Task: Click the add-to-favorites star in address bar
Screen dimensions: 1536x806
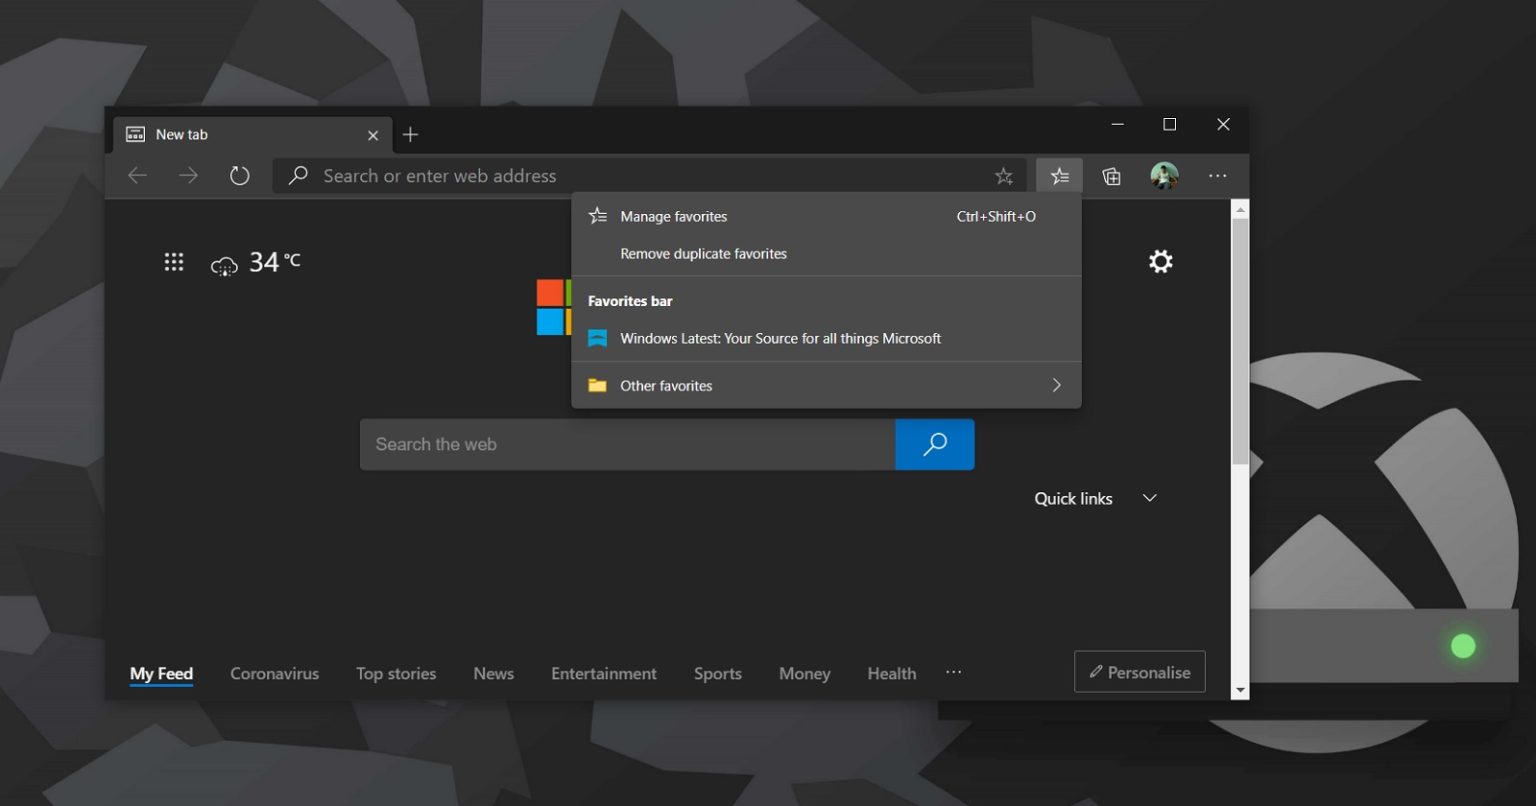Action: 1004,176
